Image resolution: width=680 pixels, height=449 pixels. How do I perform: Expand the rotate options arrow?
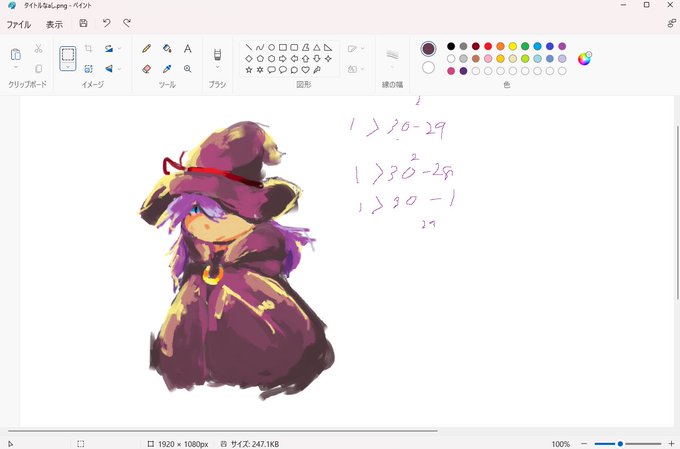point(119,49)
